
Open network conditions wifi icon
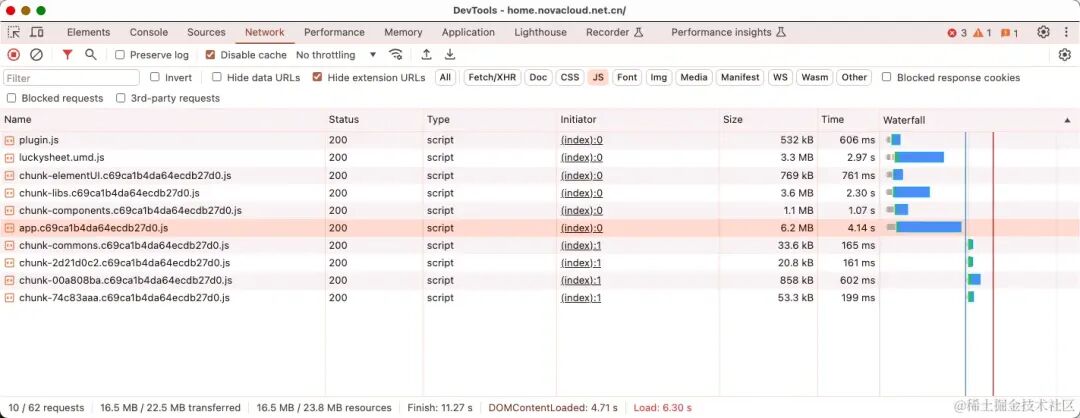tap(395, 54)
